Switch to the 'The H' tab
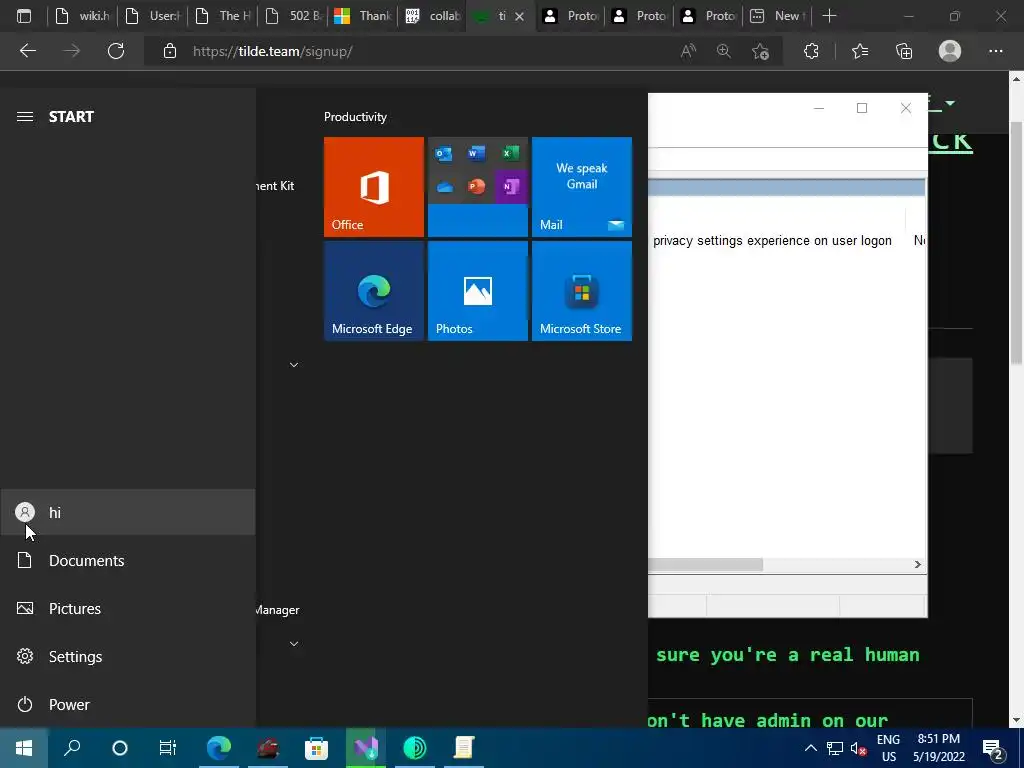This screenshot has width=1024, height=768. (222, 16)
